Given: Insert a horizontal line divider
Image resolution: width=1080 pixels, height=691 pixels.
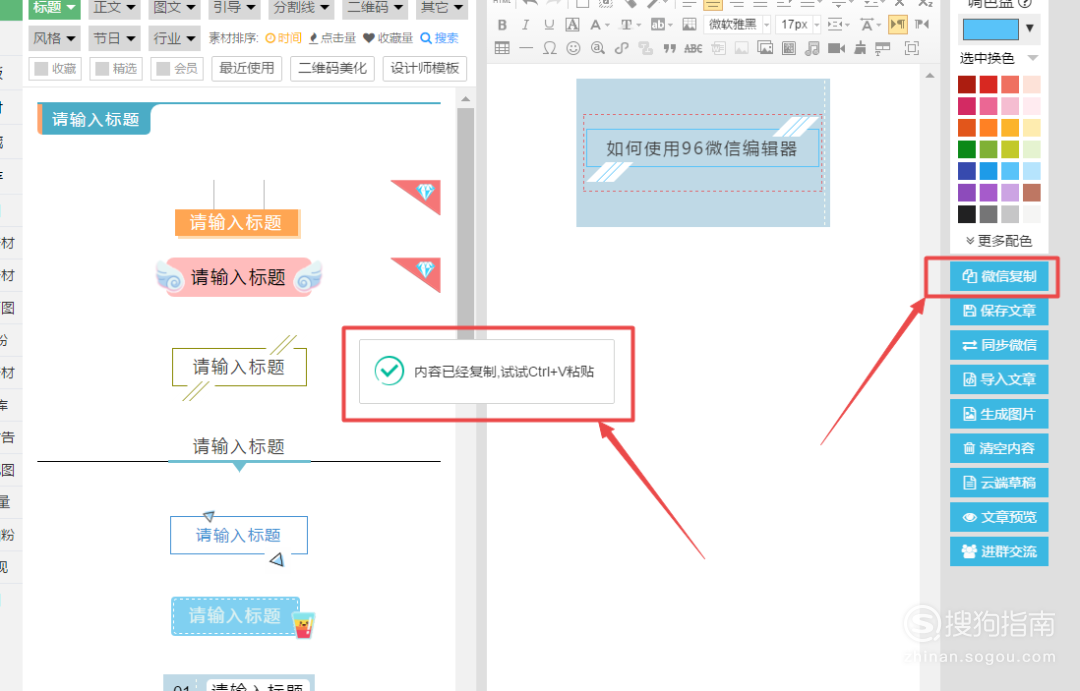Looking at the screenshot, I should [526, 48].
